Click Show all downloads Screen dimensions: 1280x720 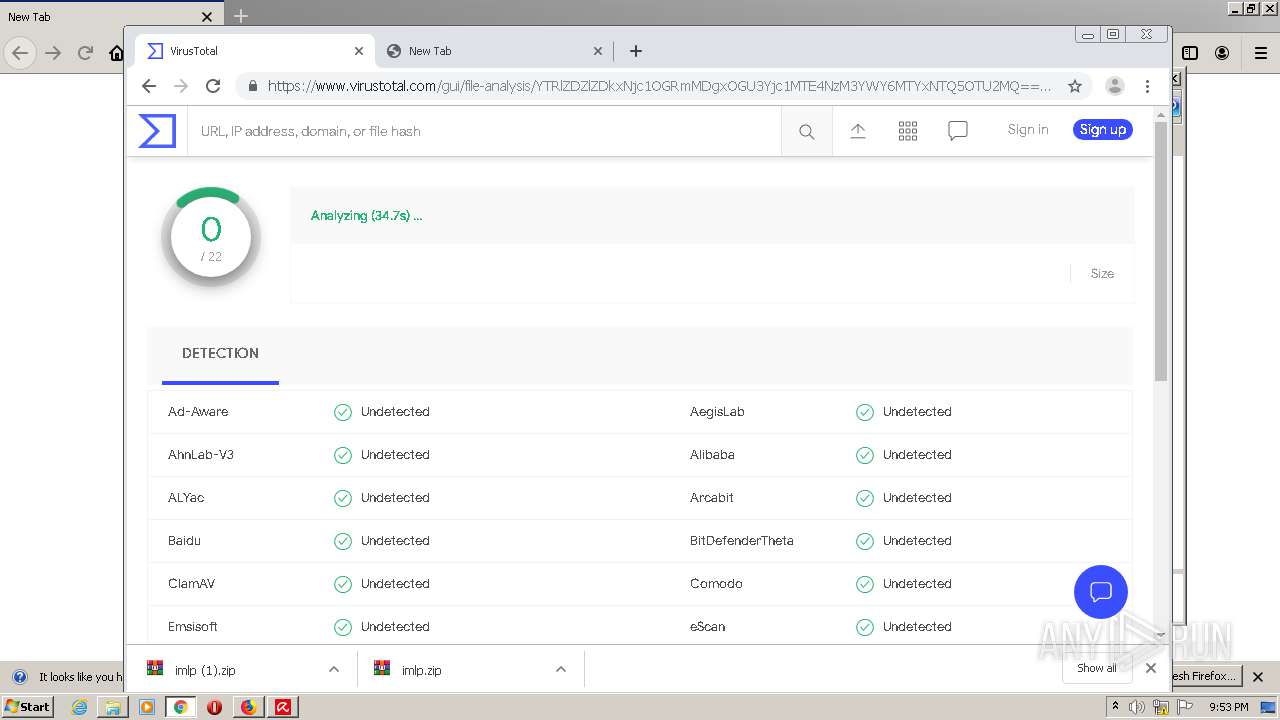coord(1097,668)
